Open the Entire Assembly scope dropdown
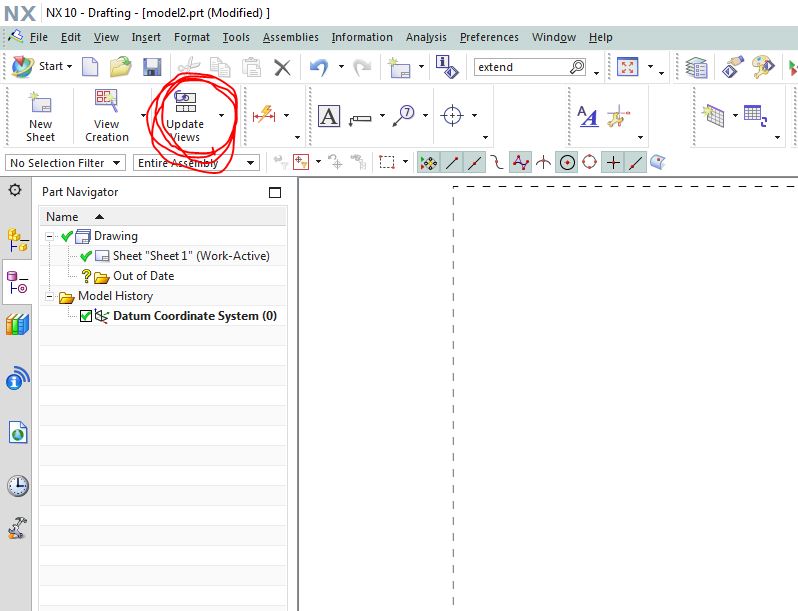 (196, 163)
